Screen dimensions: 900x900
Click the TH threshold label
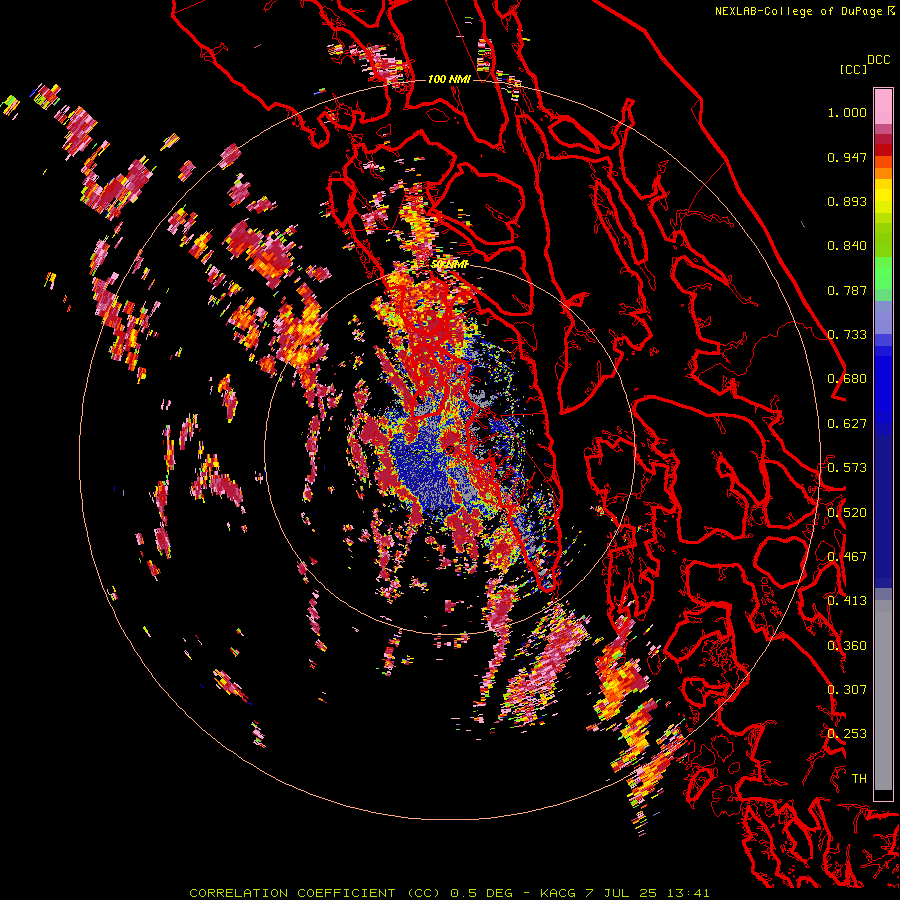coord(859,779)
